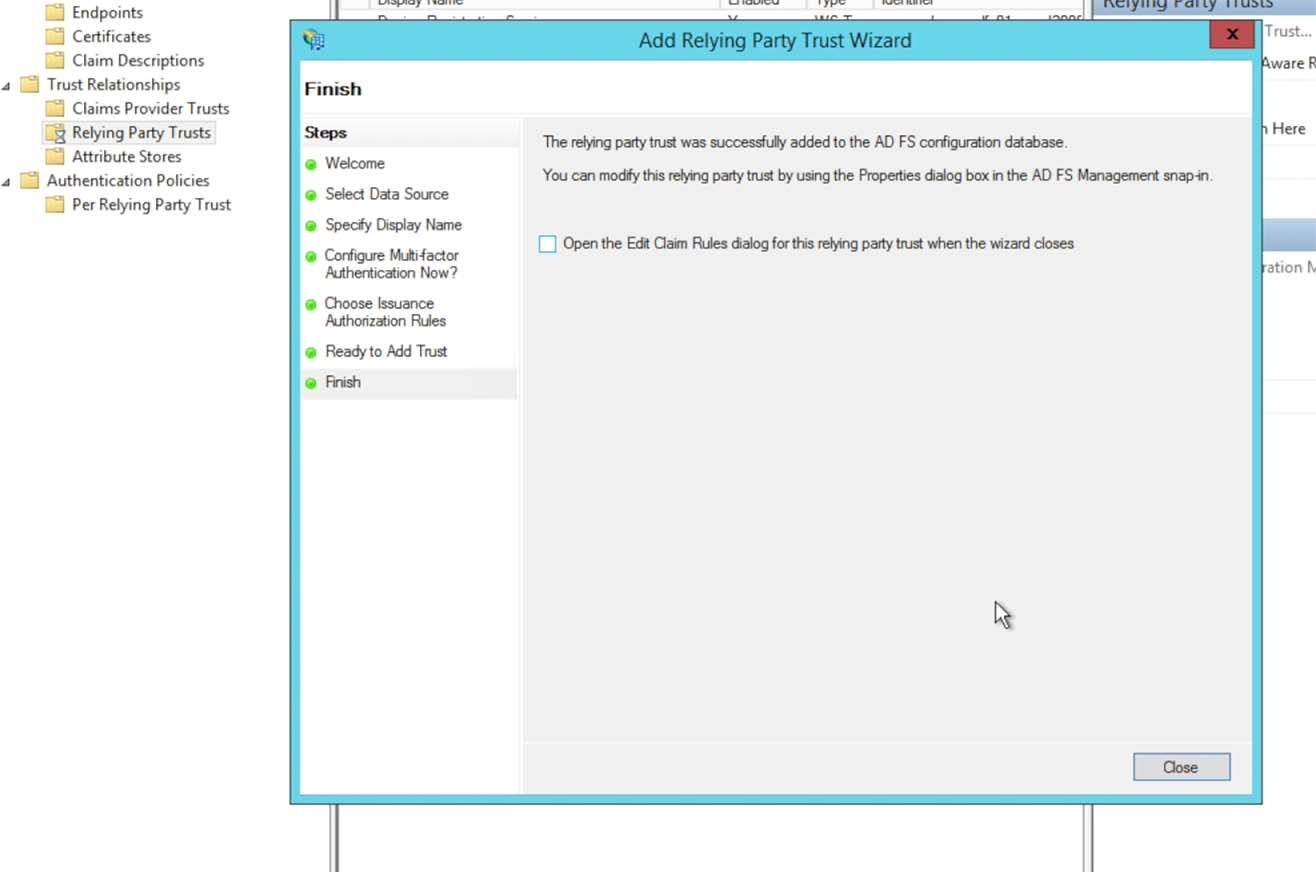Viewport: 1316px width, 872px height.
Task: Collapse the Authentication Policies tree node
Action: click(x=8, y=182)
